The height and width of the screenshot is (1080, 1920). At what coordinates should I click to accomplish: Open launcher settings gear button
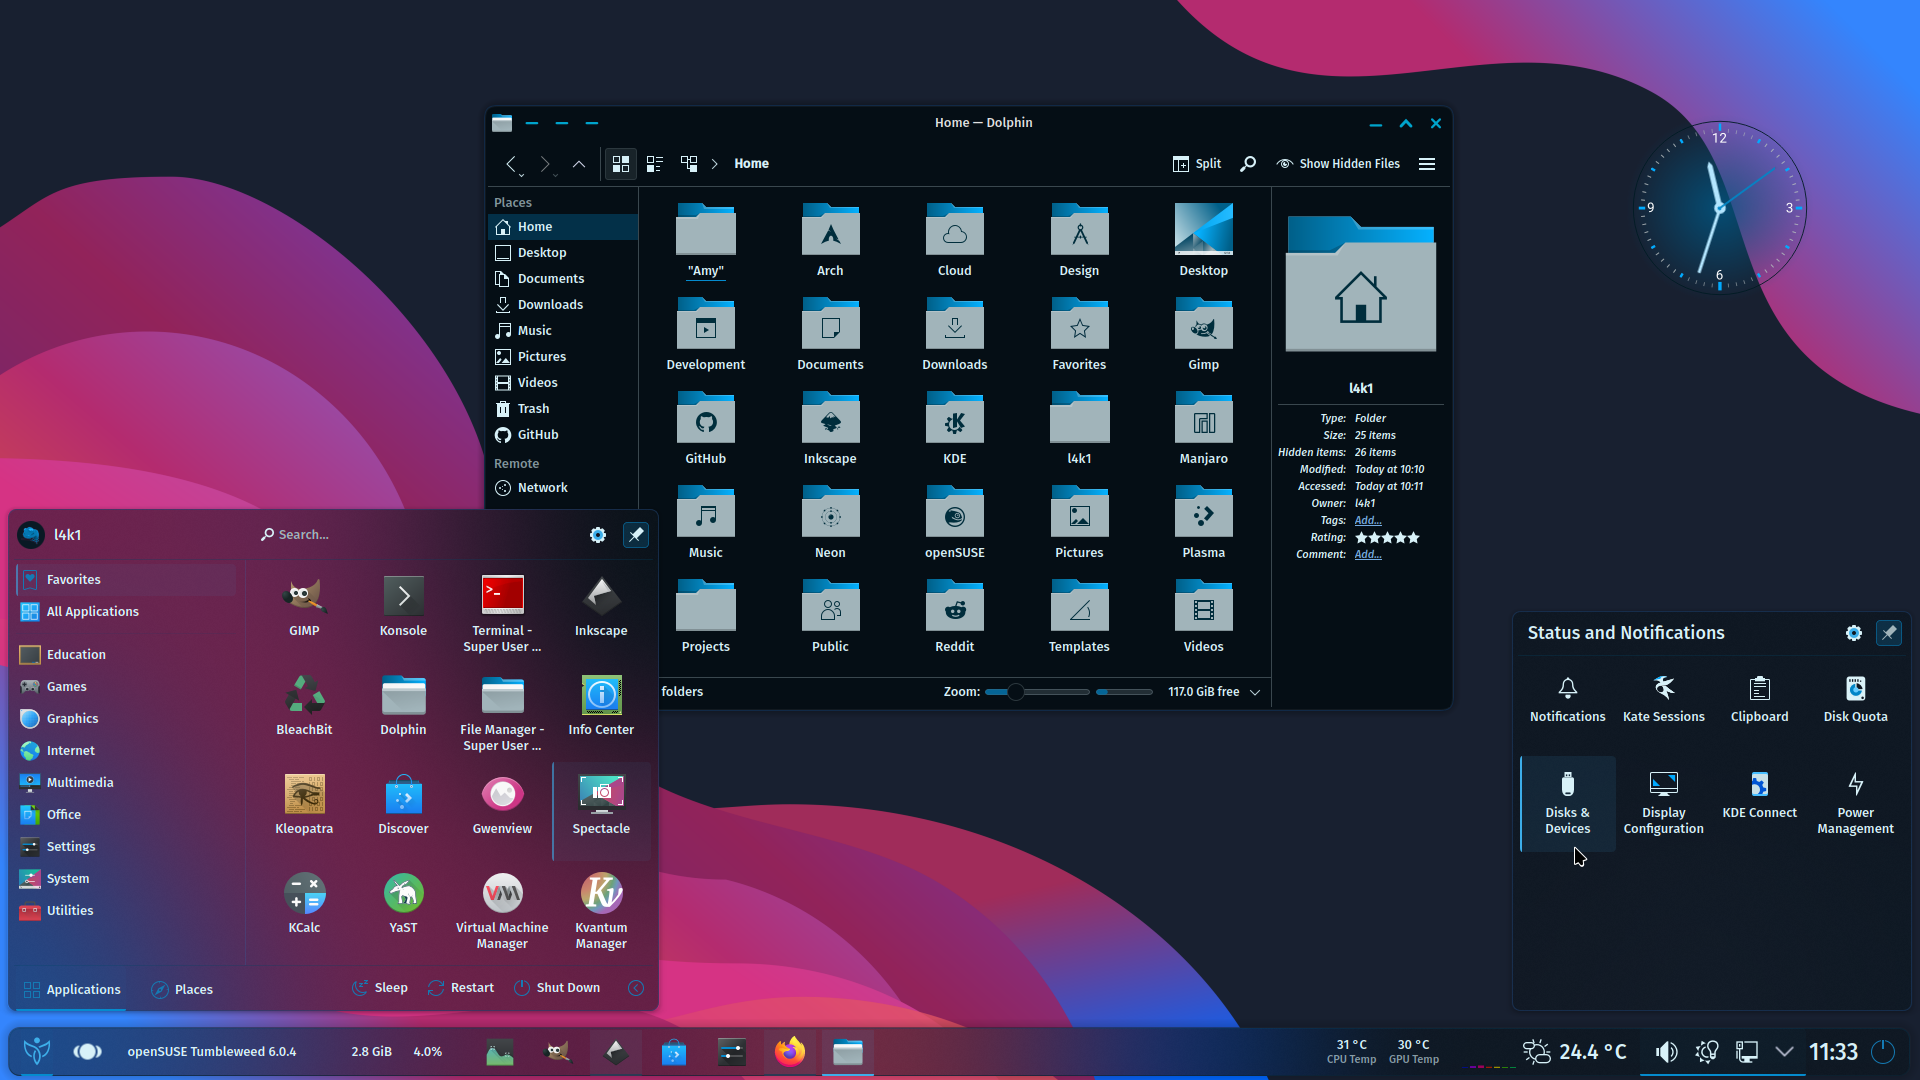click(598, 535)
